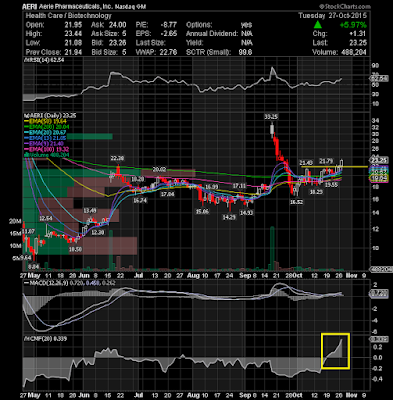Click the Bid value 23.26
Screen dimensions: 393x400
pyautogui.click(x=118, y=43)
